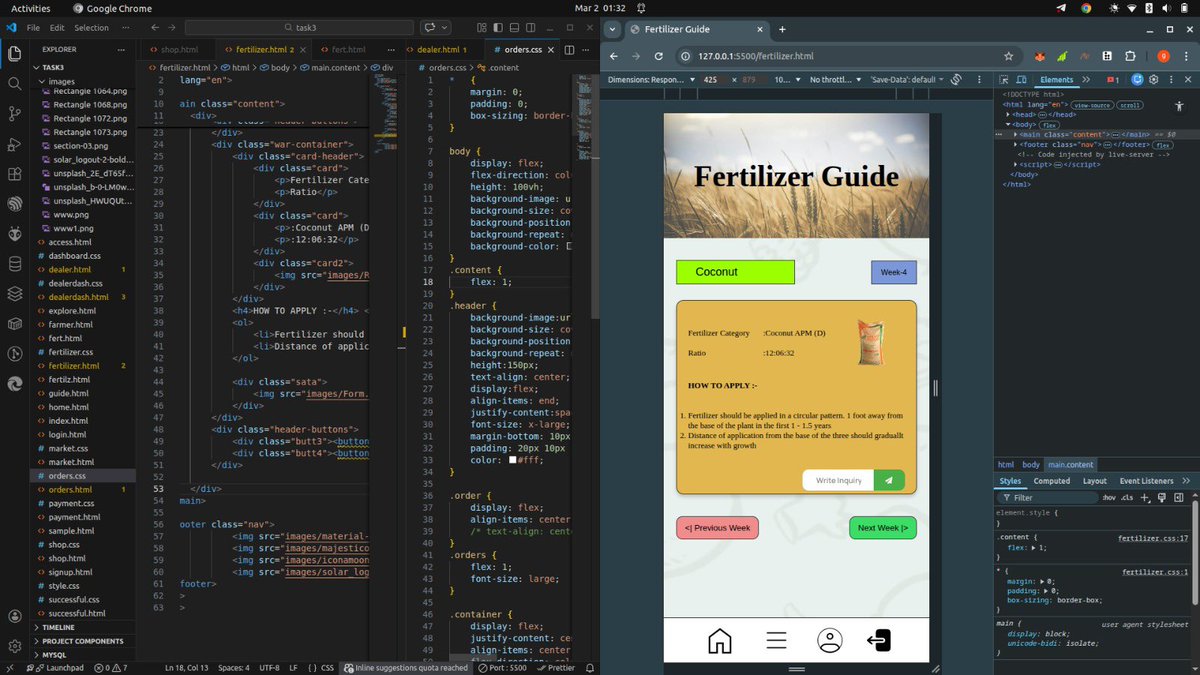Select the DevTools inspect element icon

pyautogui.click(x=1003, y=79)
